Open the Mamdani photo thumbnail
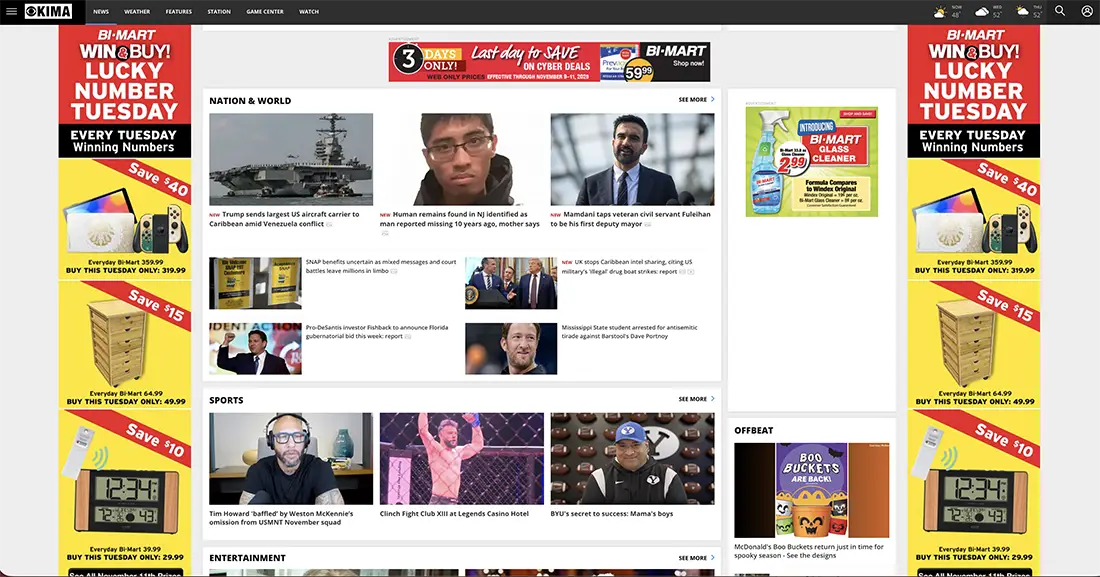The width and height of the screenshot is (1100, 577). pos(632,159)
